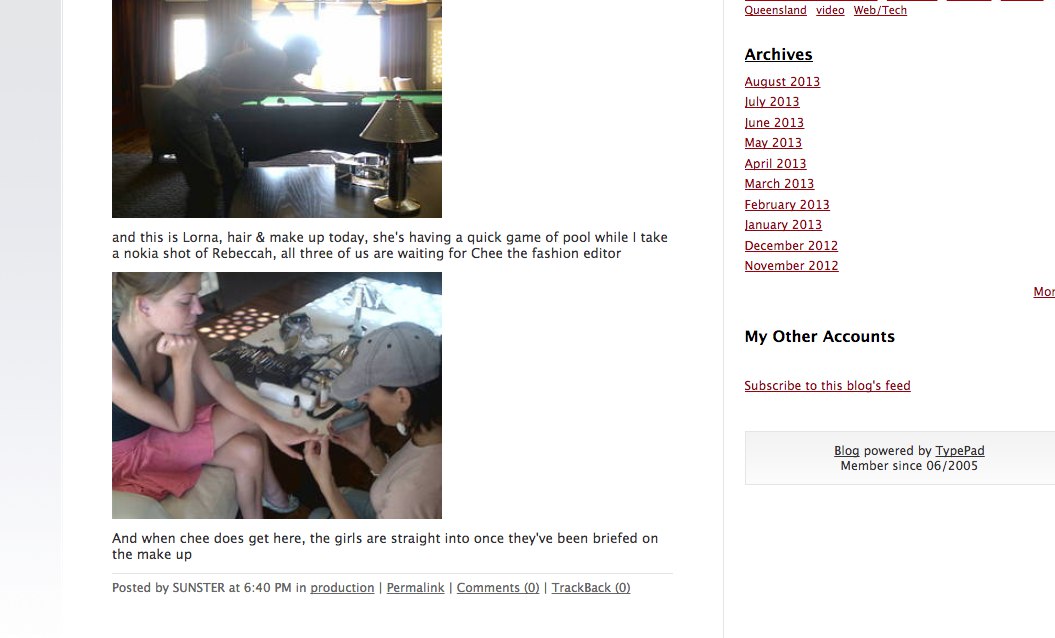Open the July 2013 archive link

772,102
